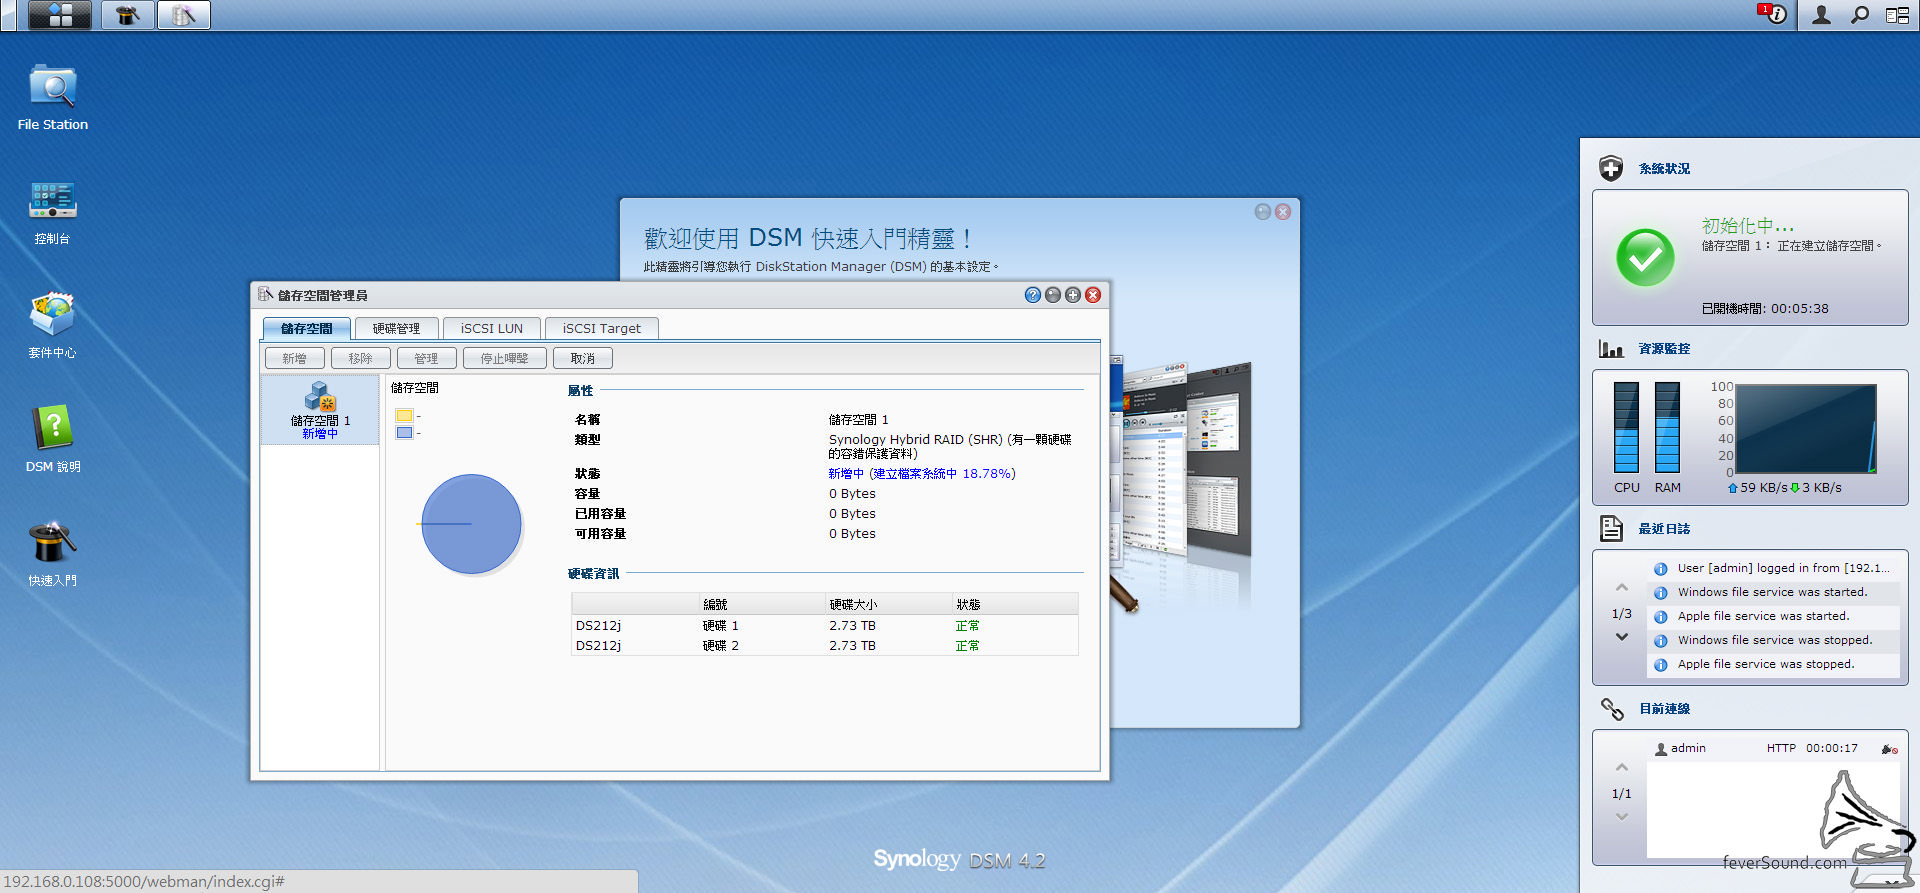This screenshot has height=893, width=1920.
Task: Open the Quick Start desktop icon
Action: click(53, 554)
